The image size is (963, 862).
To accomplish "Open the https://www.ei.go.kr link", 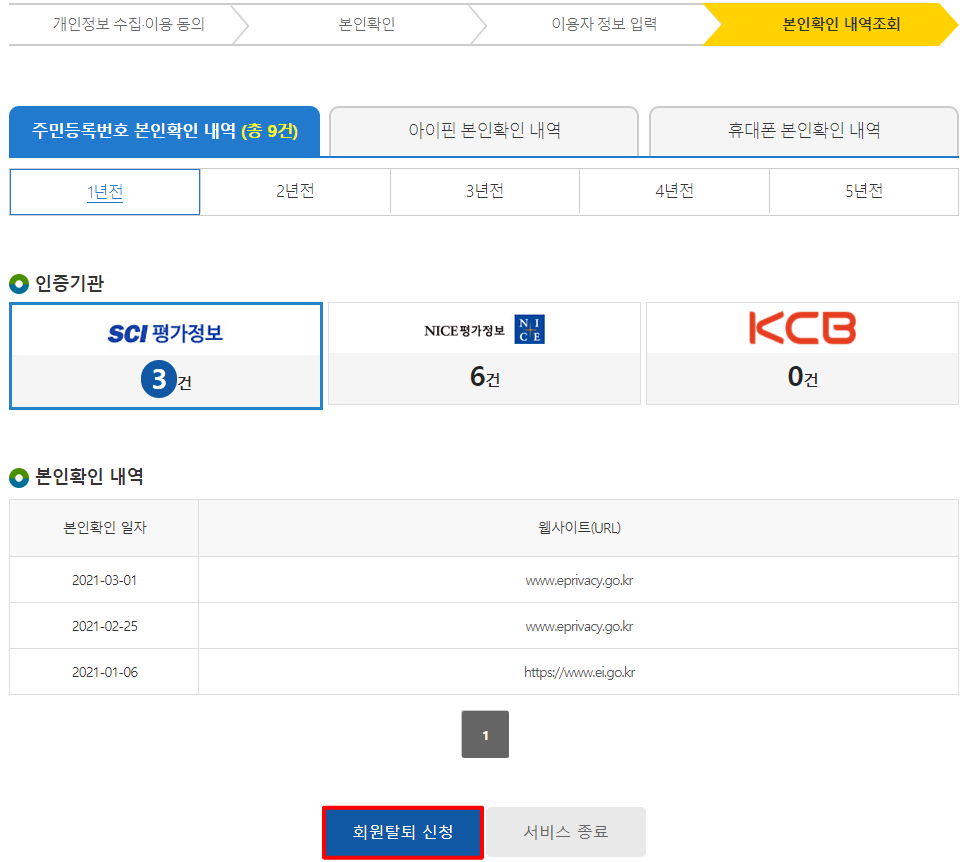I will pyautogui.click(x=581, y=672).
